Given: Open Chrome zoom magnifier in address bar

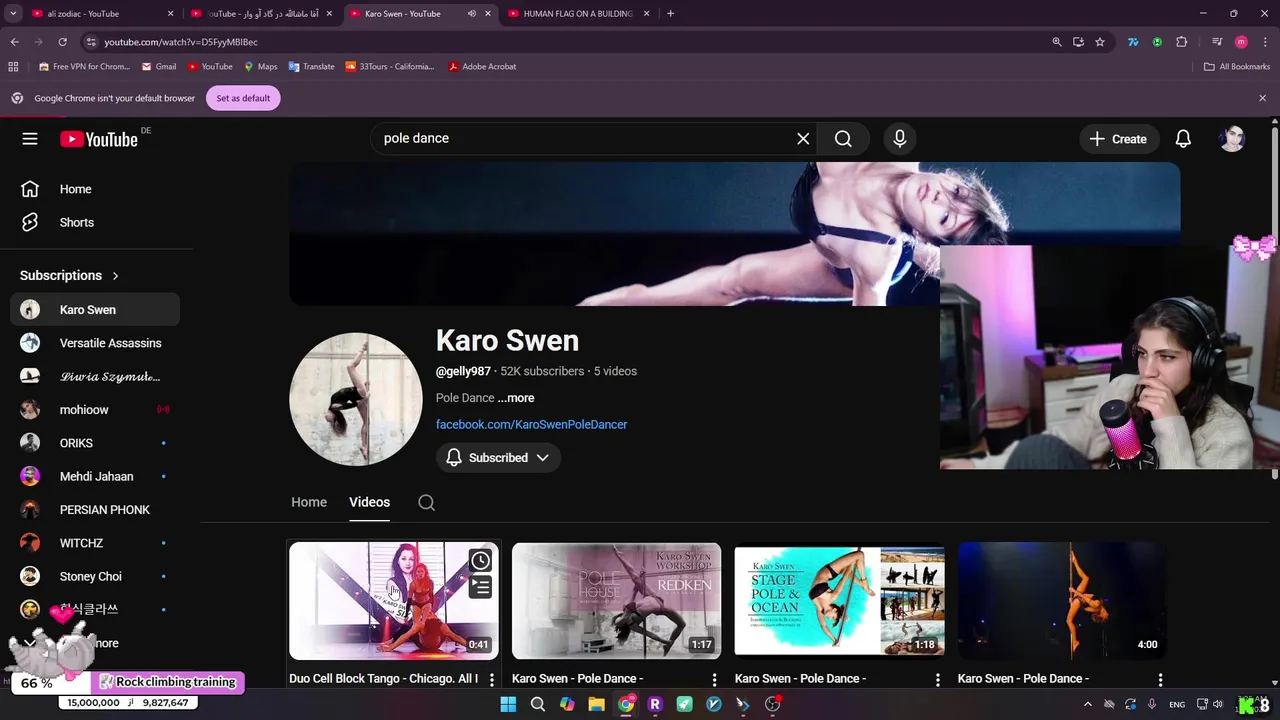Looking at the screenshot, I should 1057,42.
